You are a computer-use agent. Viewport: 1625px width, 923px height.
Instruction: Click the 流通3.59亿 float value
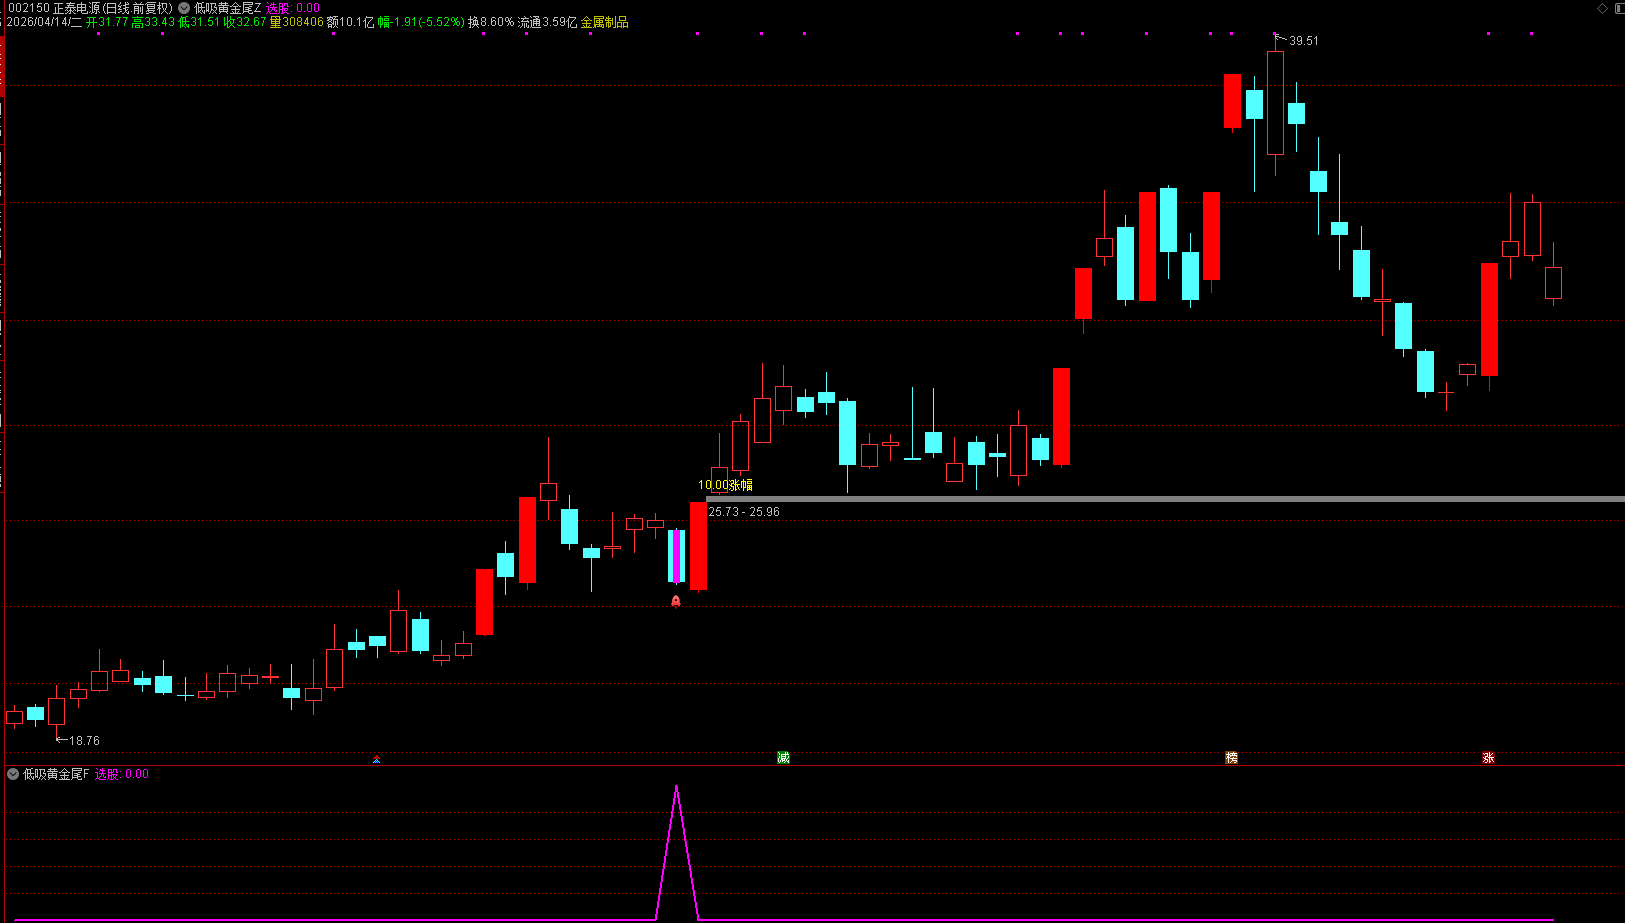(547, 22)
